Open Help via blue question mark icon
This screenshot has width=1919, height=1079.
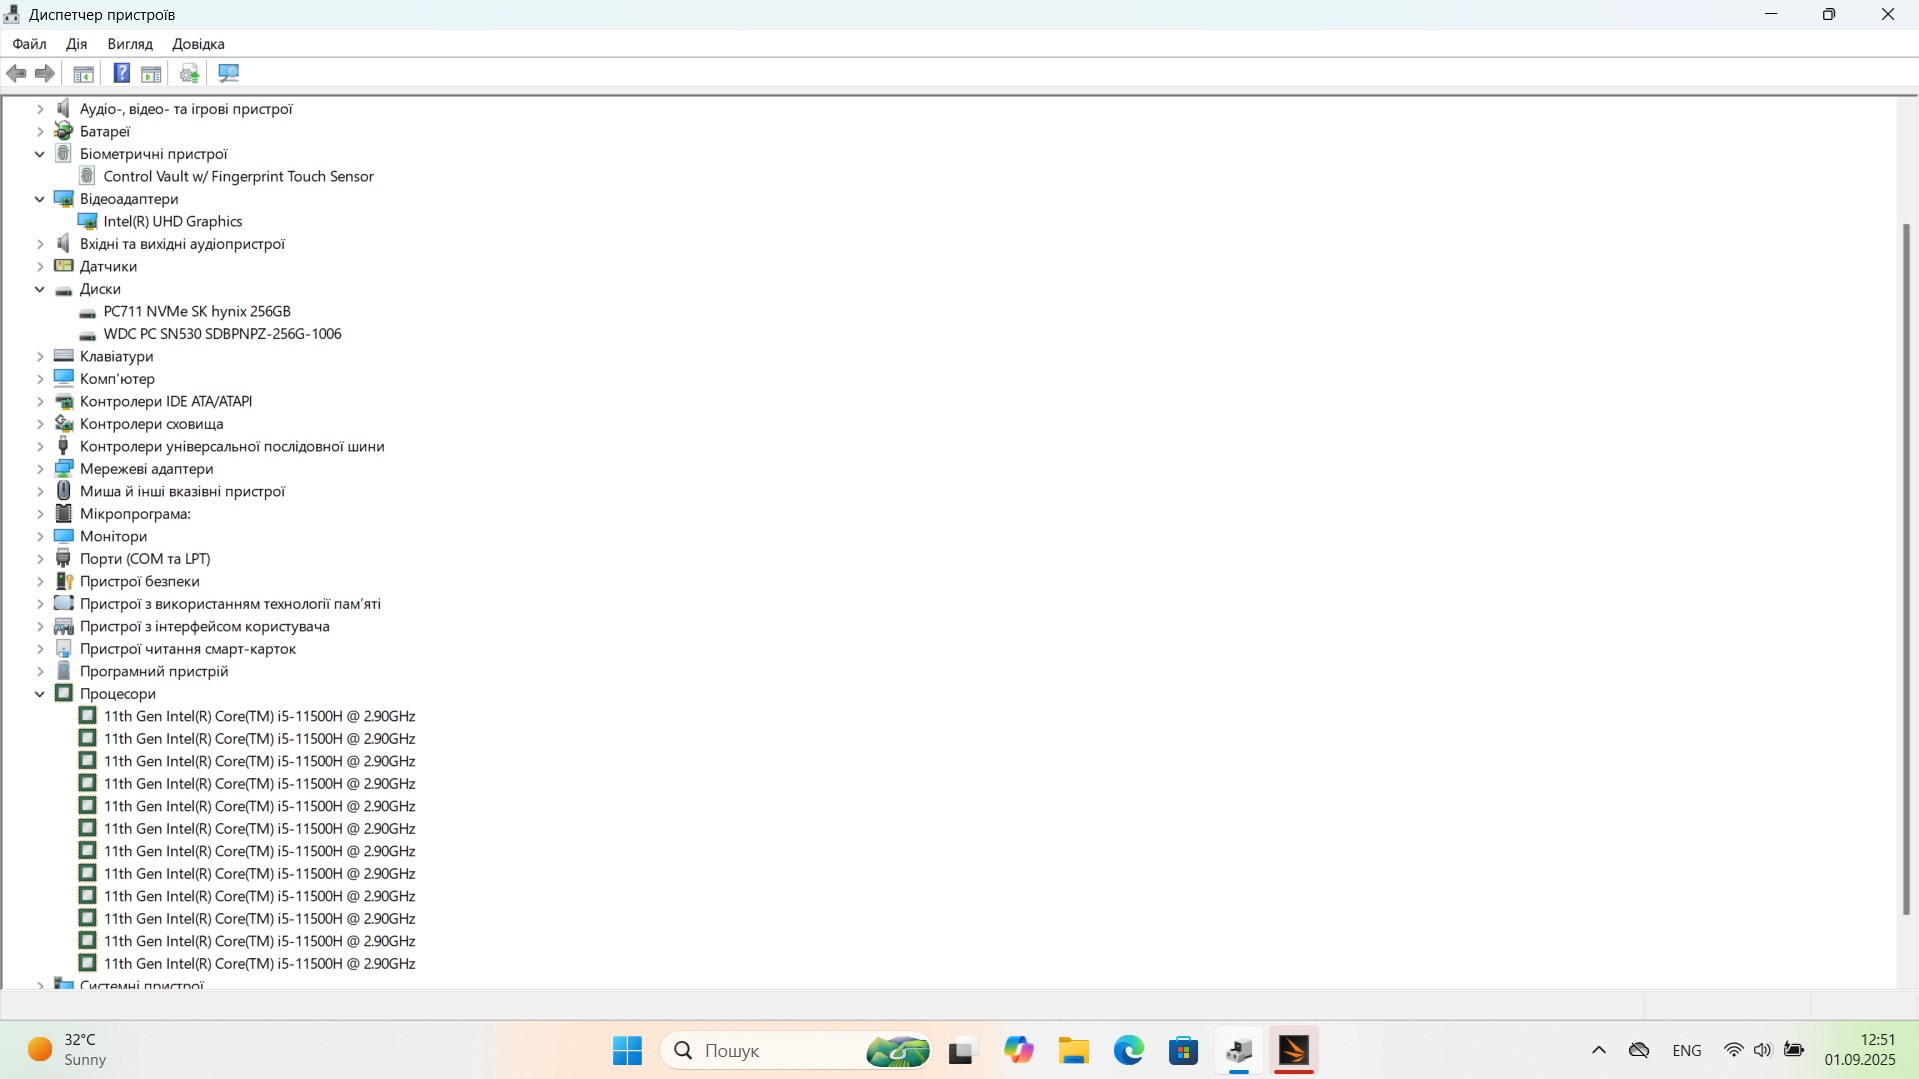121,73
